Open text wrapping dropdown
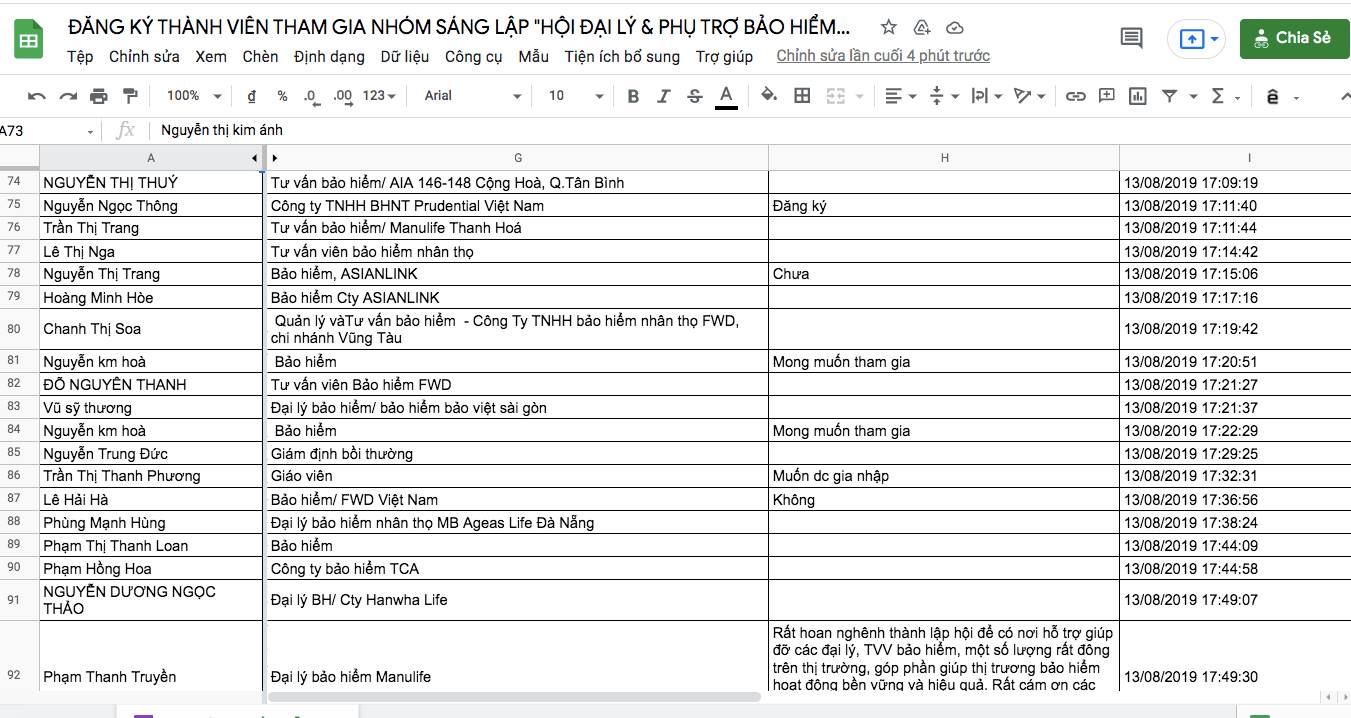The width and height of the screenshot is (1351, 718). pos(986,96)
